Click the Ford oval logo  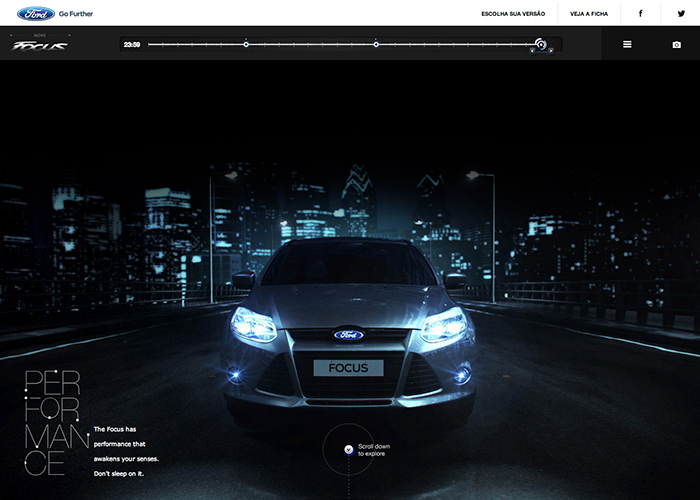coord(36,13)
